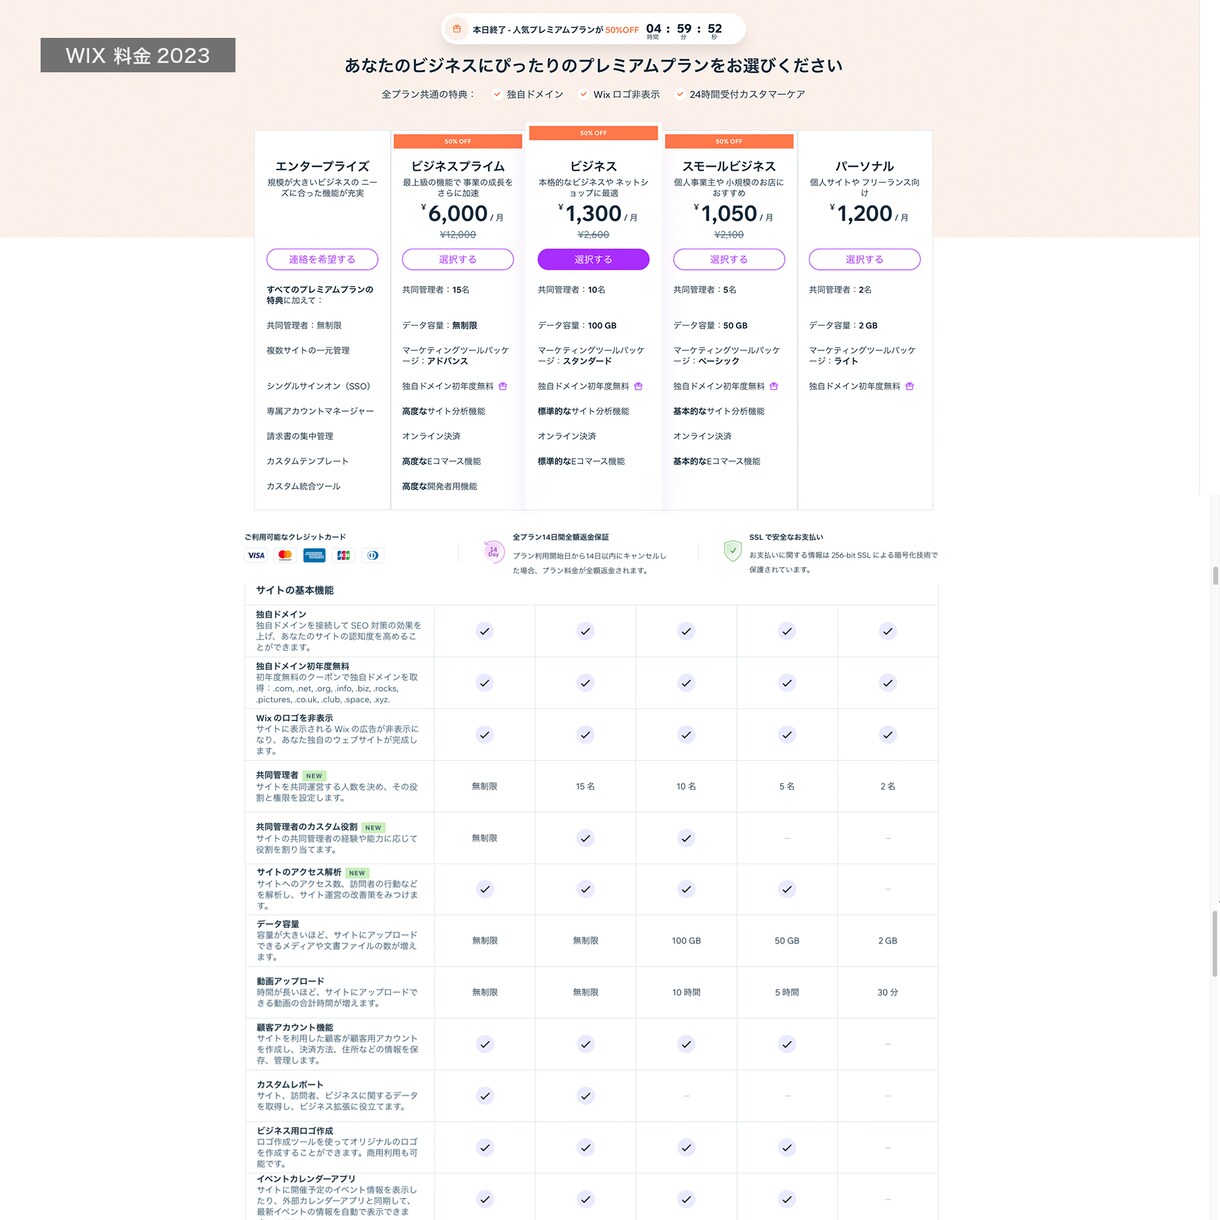Click the green SSL shield icon
This screenshot has height=1220, width=1220.
click(x=733, y=550)
